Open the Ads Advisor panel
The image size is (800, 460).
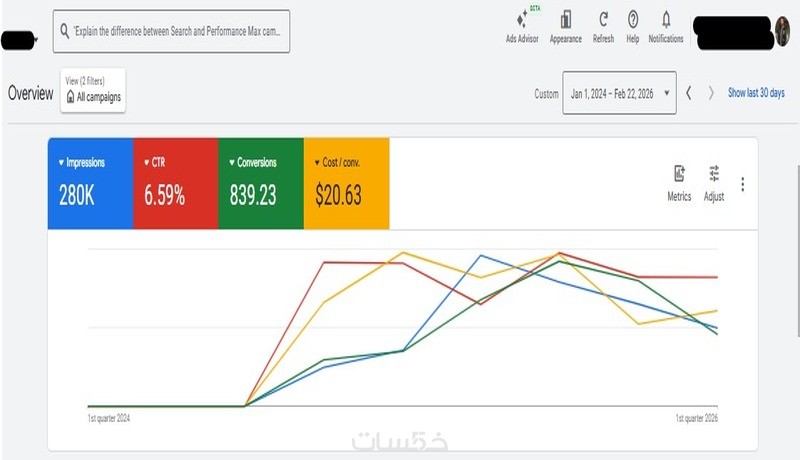pos(521,21)
